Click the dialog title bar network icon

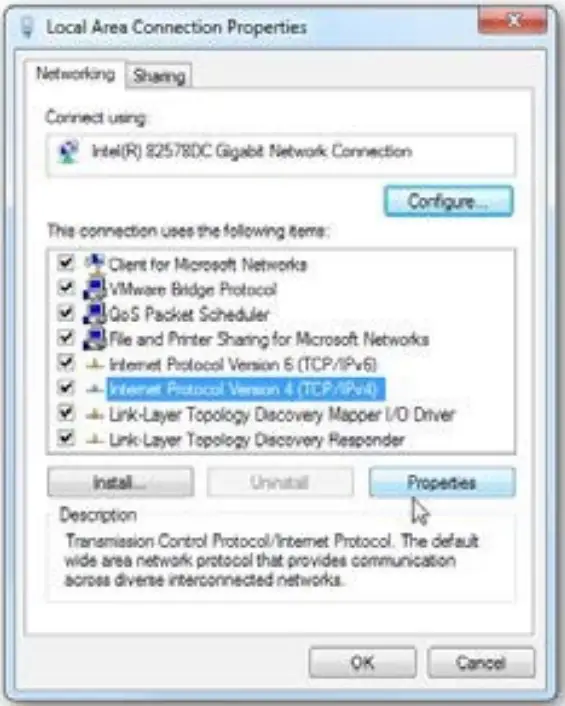[28, 27]
